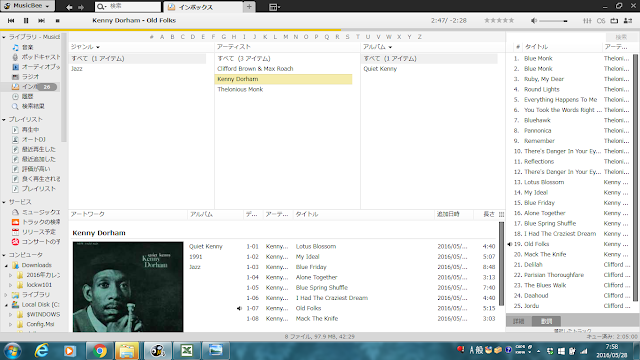Switch to the インボックス tab
The height and width of the screenshot is (360, 640).
click(x=203, y=7)
